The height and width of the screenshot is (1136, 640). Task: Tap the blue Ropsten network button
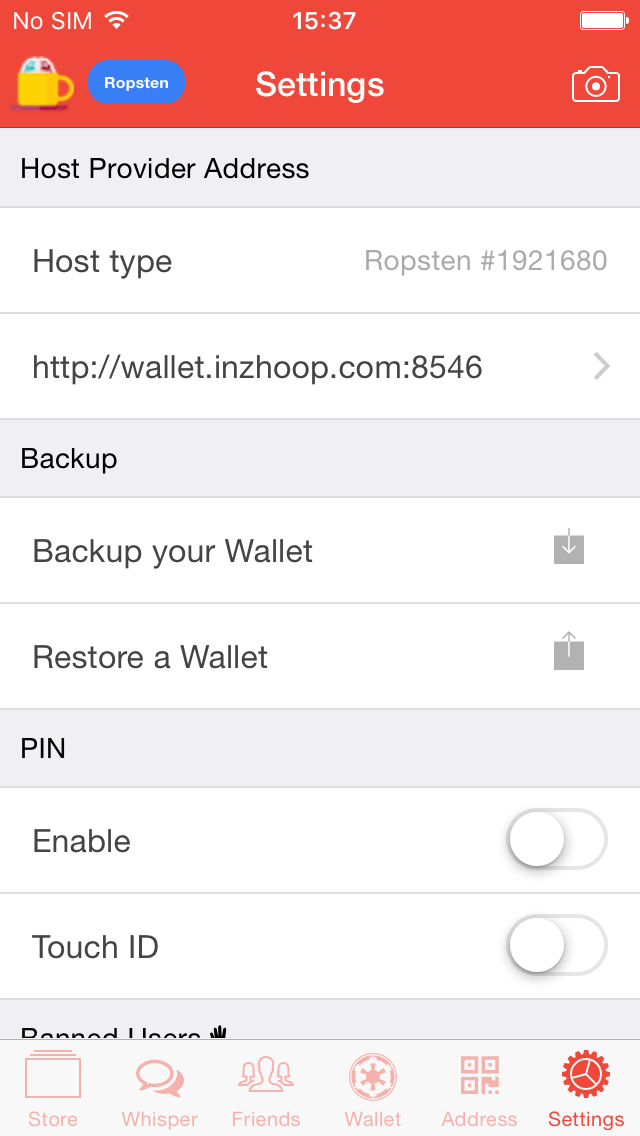pyautogui.click(x=136, y=83)
